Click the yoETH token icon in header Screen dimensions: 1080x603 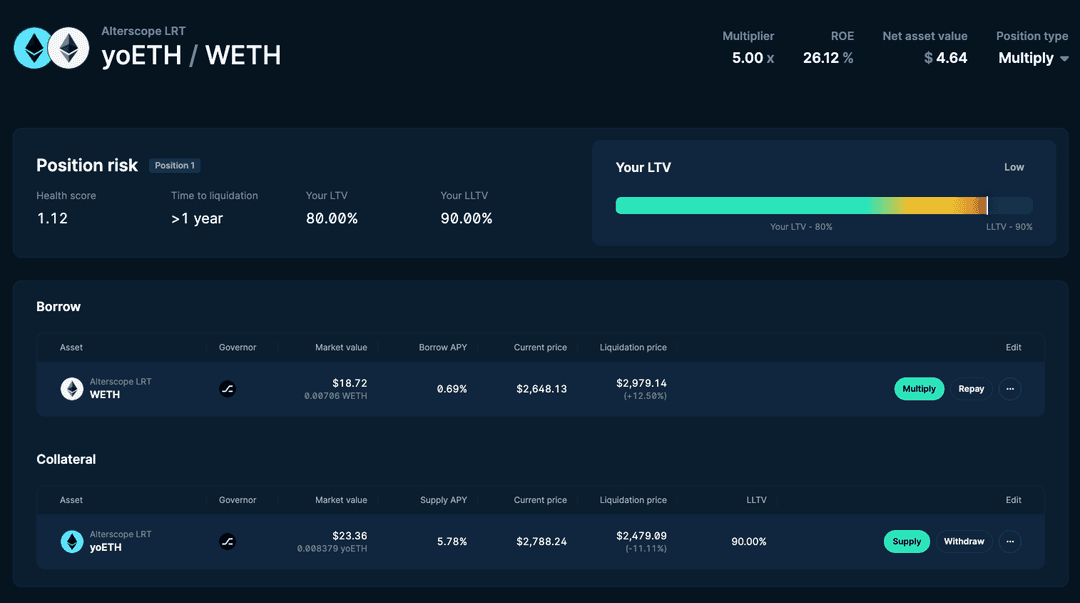click(33, 48)
